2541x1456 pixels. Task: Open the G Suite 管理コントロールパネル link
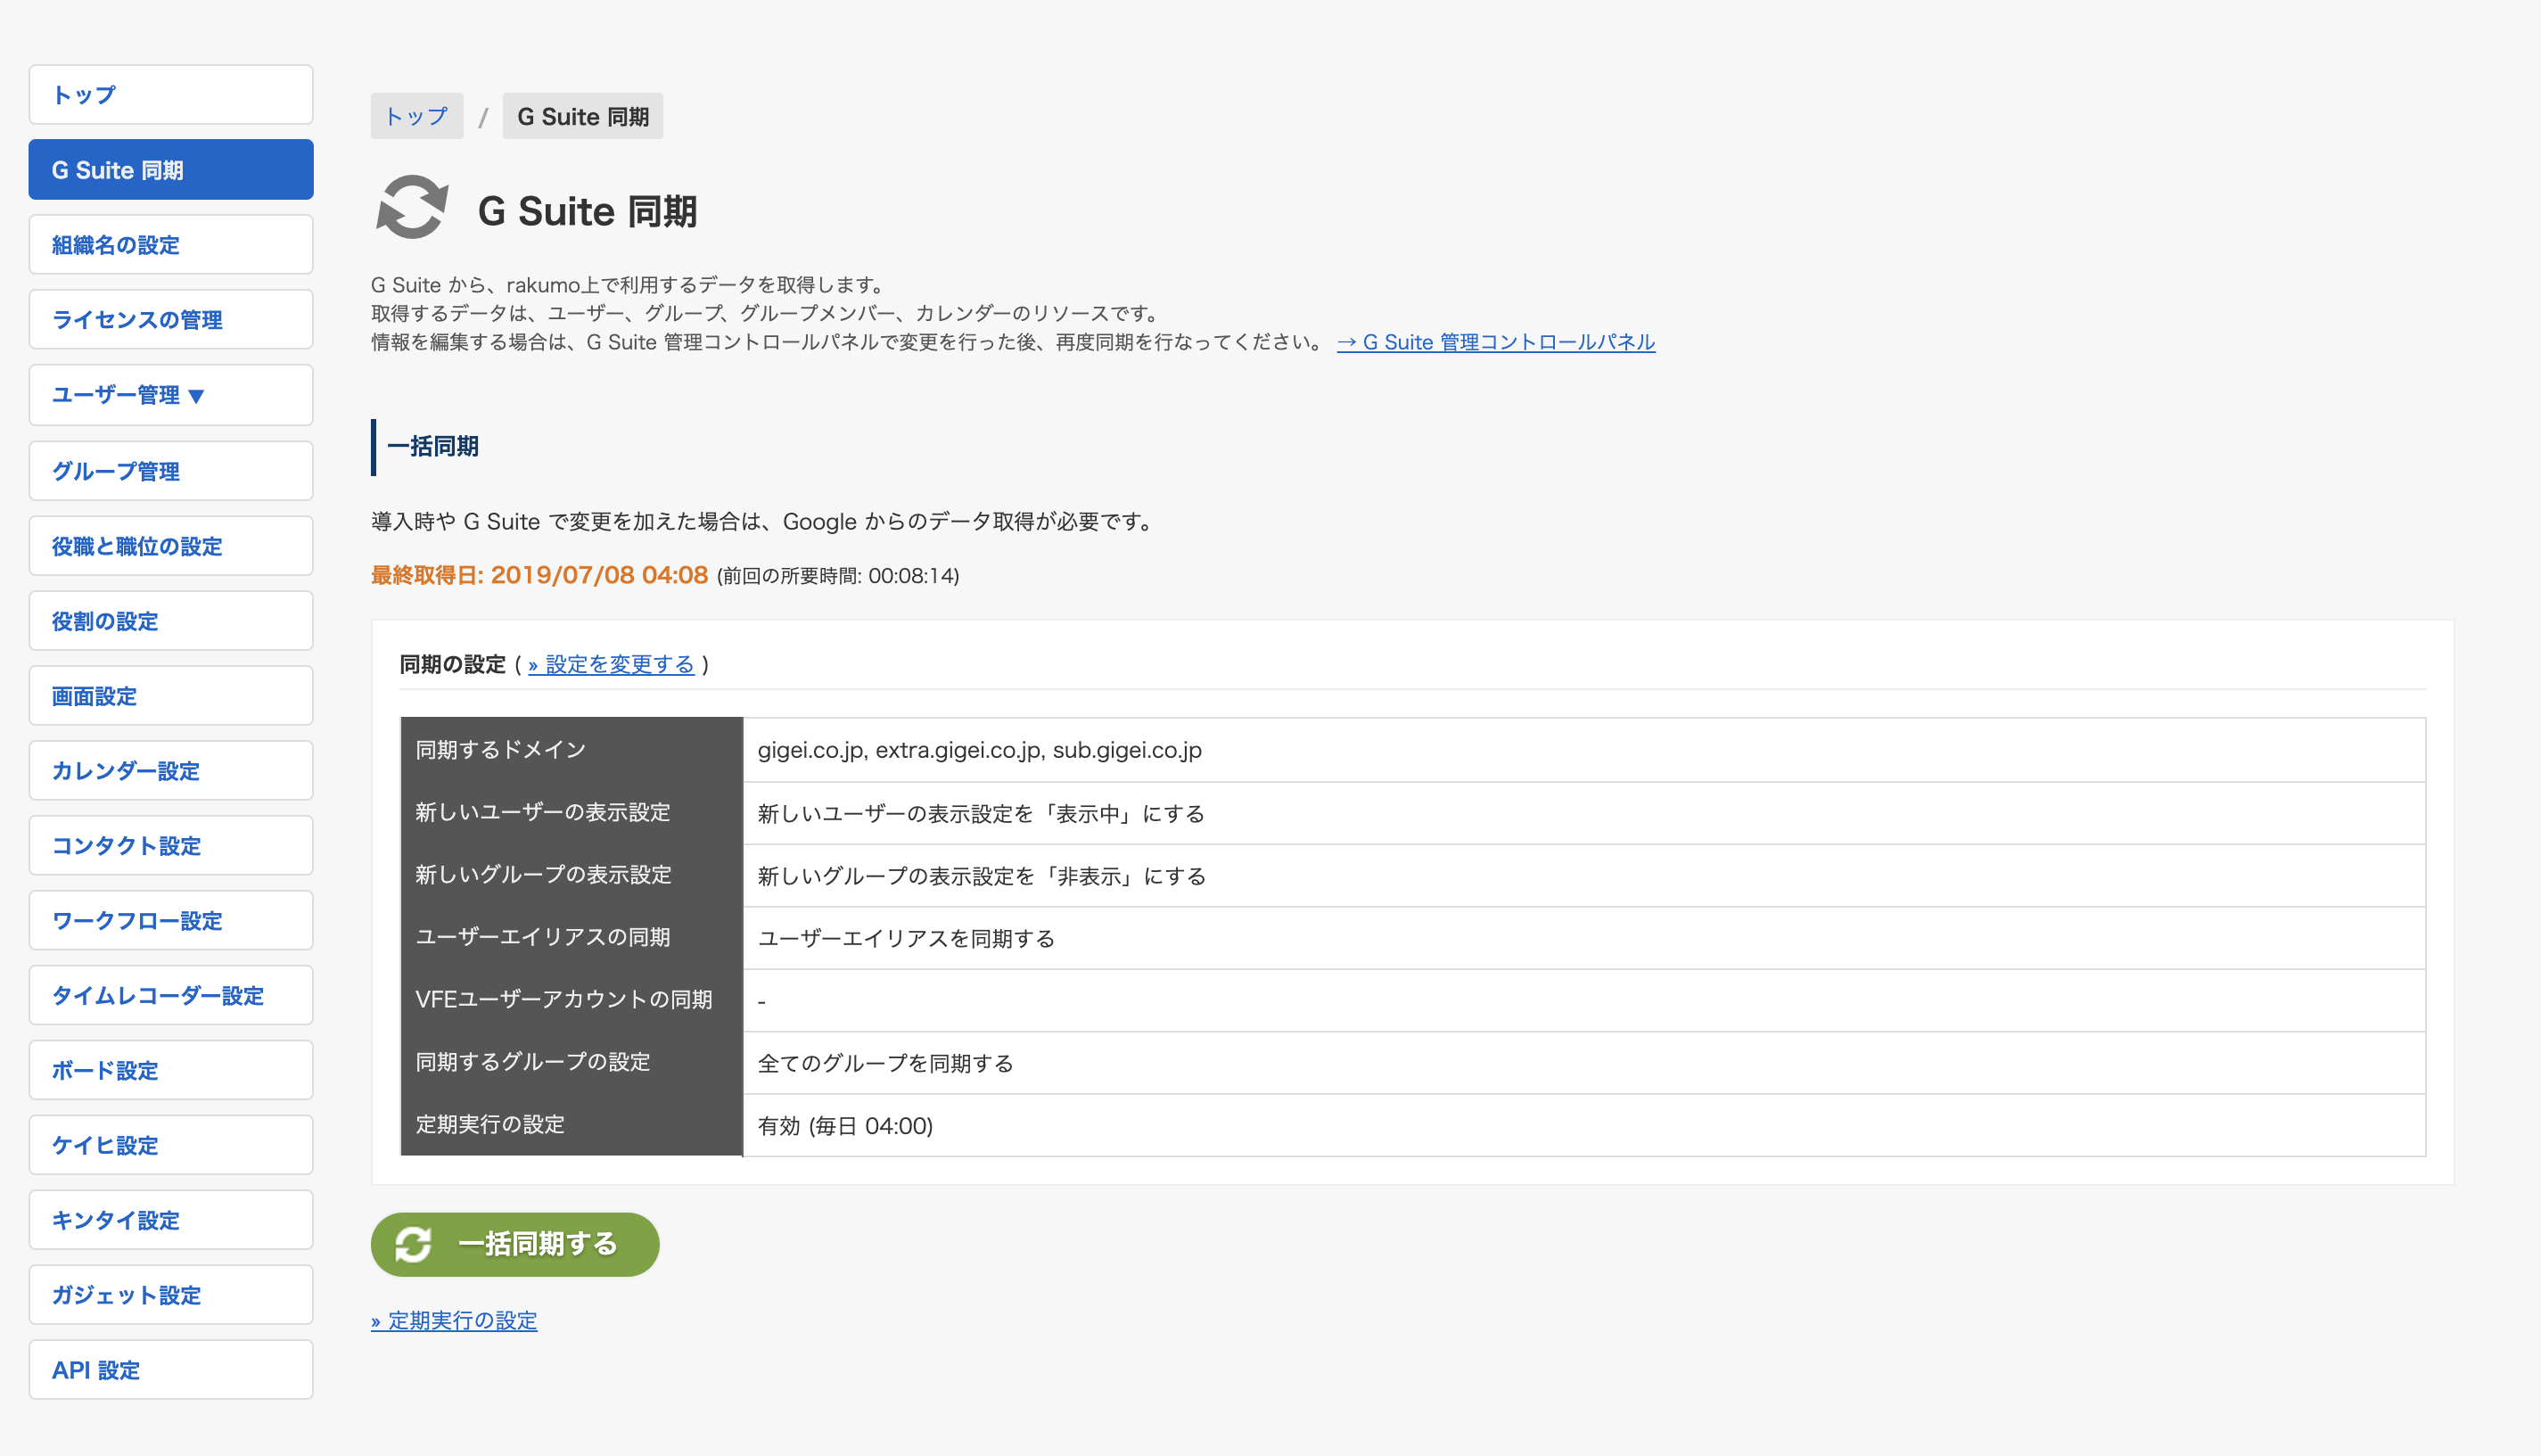1496,343
